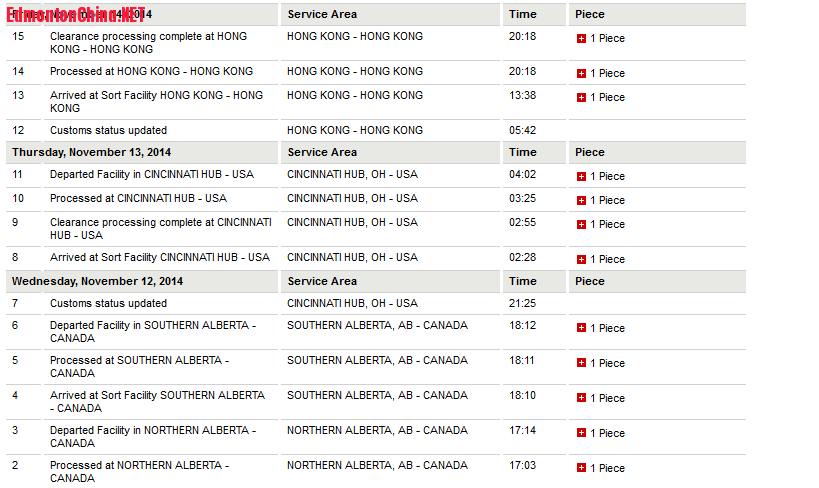
Task: Click red plus icon for row 13
Action: click(x=581, y=97)
